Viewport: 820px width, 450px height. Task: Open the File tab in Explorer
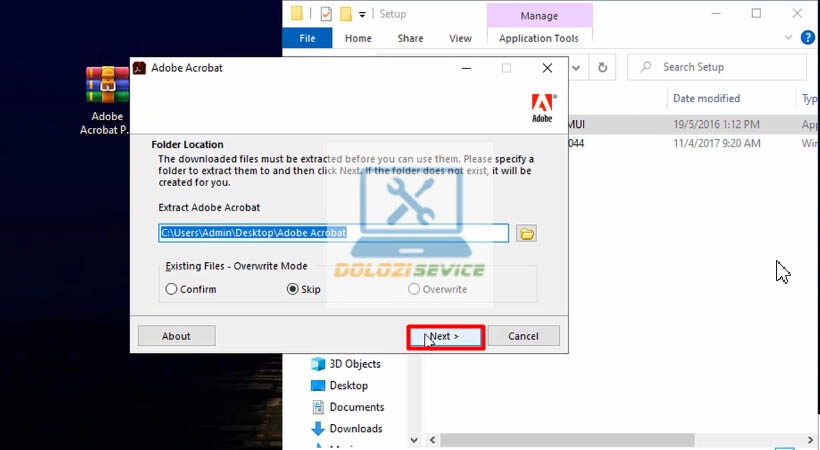point(307,38)
